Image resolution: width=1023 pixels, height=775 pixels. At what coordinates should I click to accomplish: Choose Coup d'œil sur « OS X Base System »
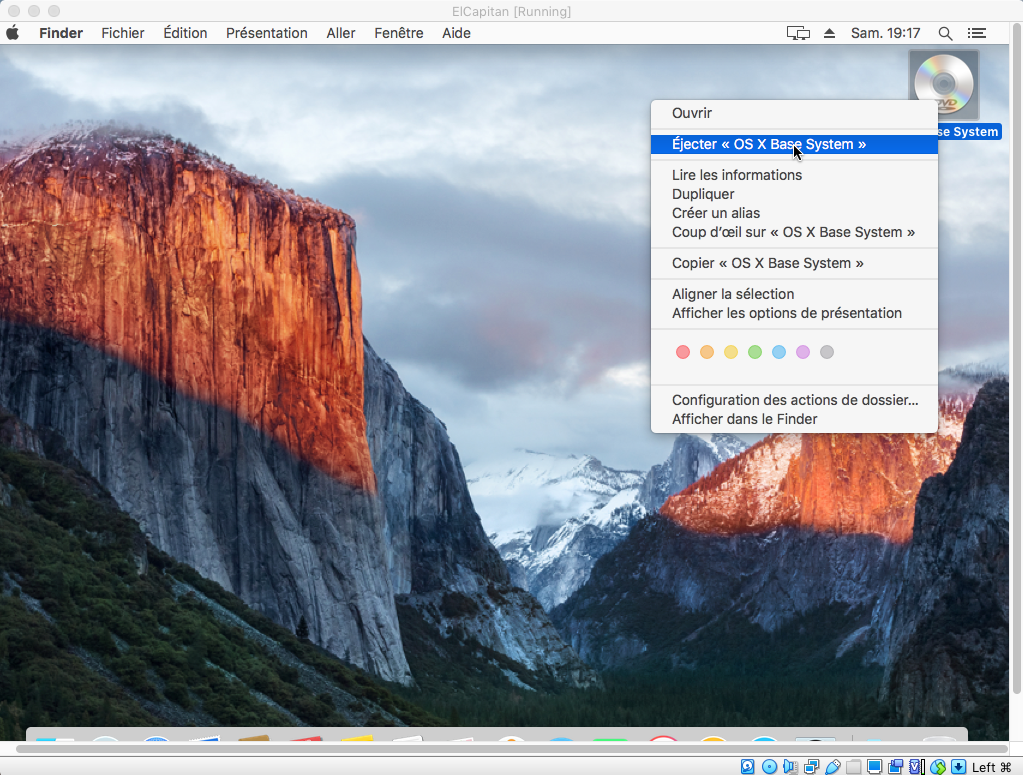click(x=794, y=232)
